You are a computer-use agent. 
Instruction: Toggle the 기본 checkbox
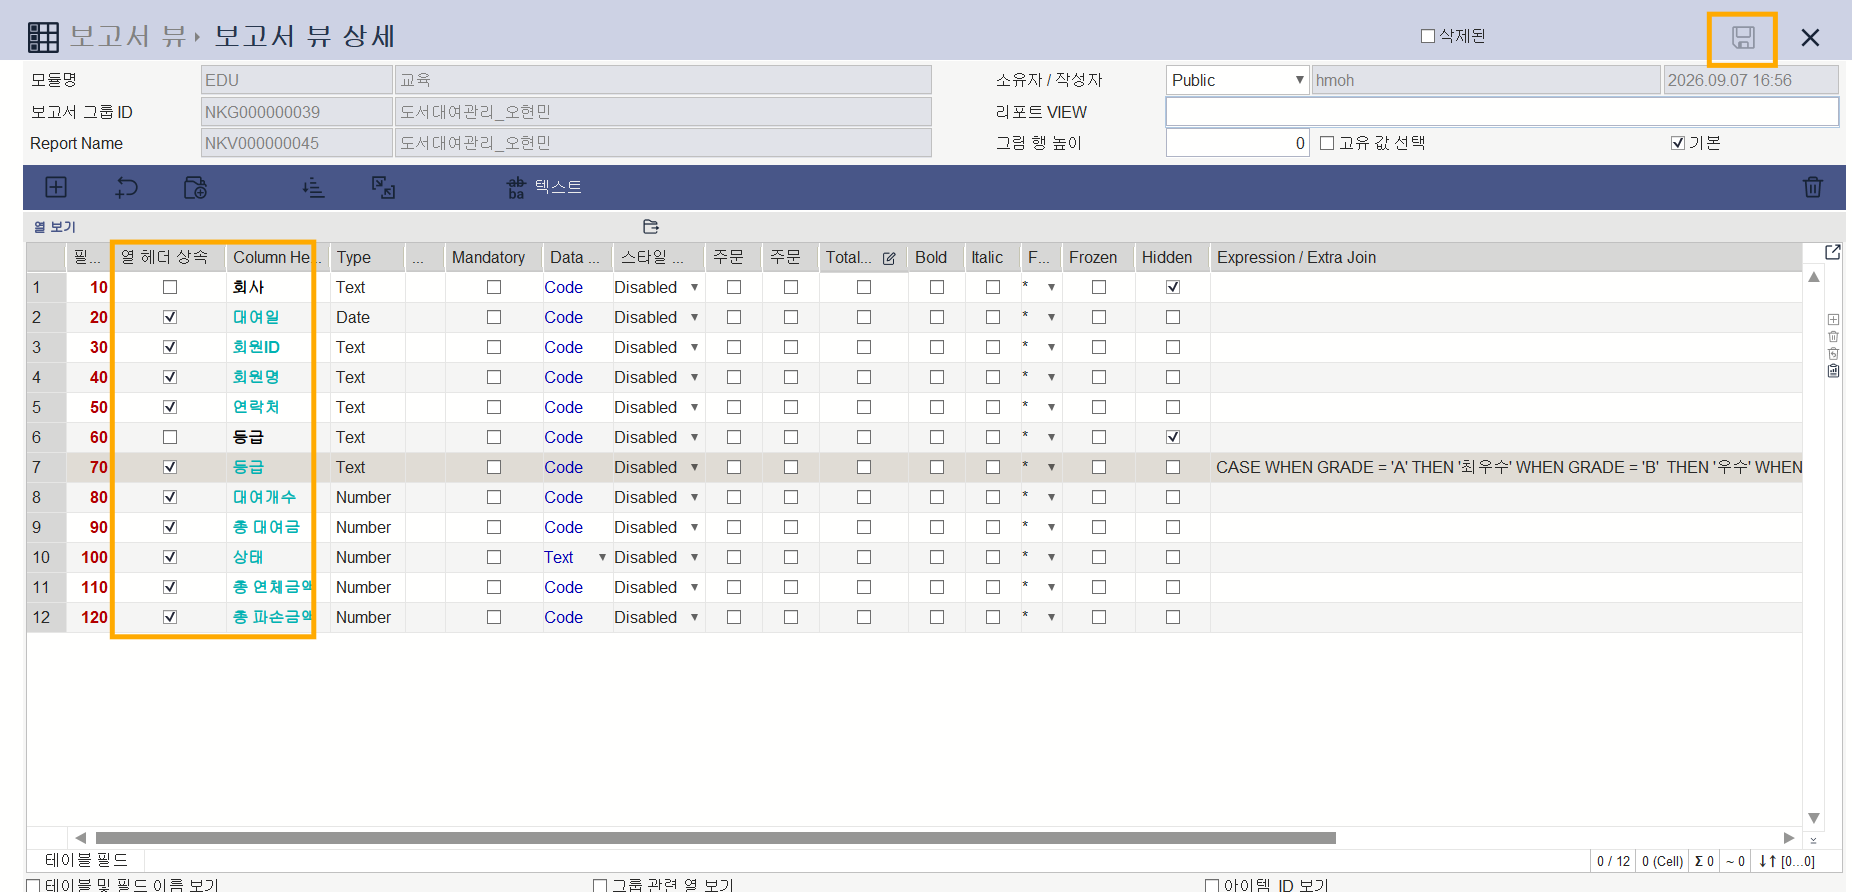(1678, 143)
